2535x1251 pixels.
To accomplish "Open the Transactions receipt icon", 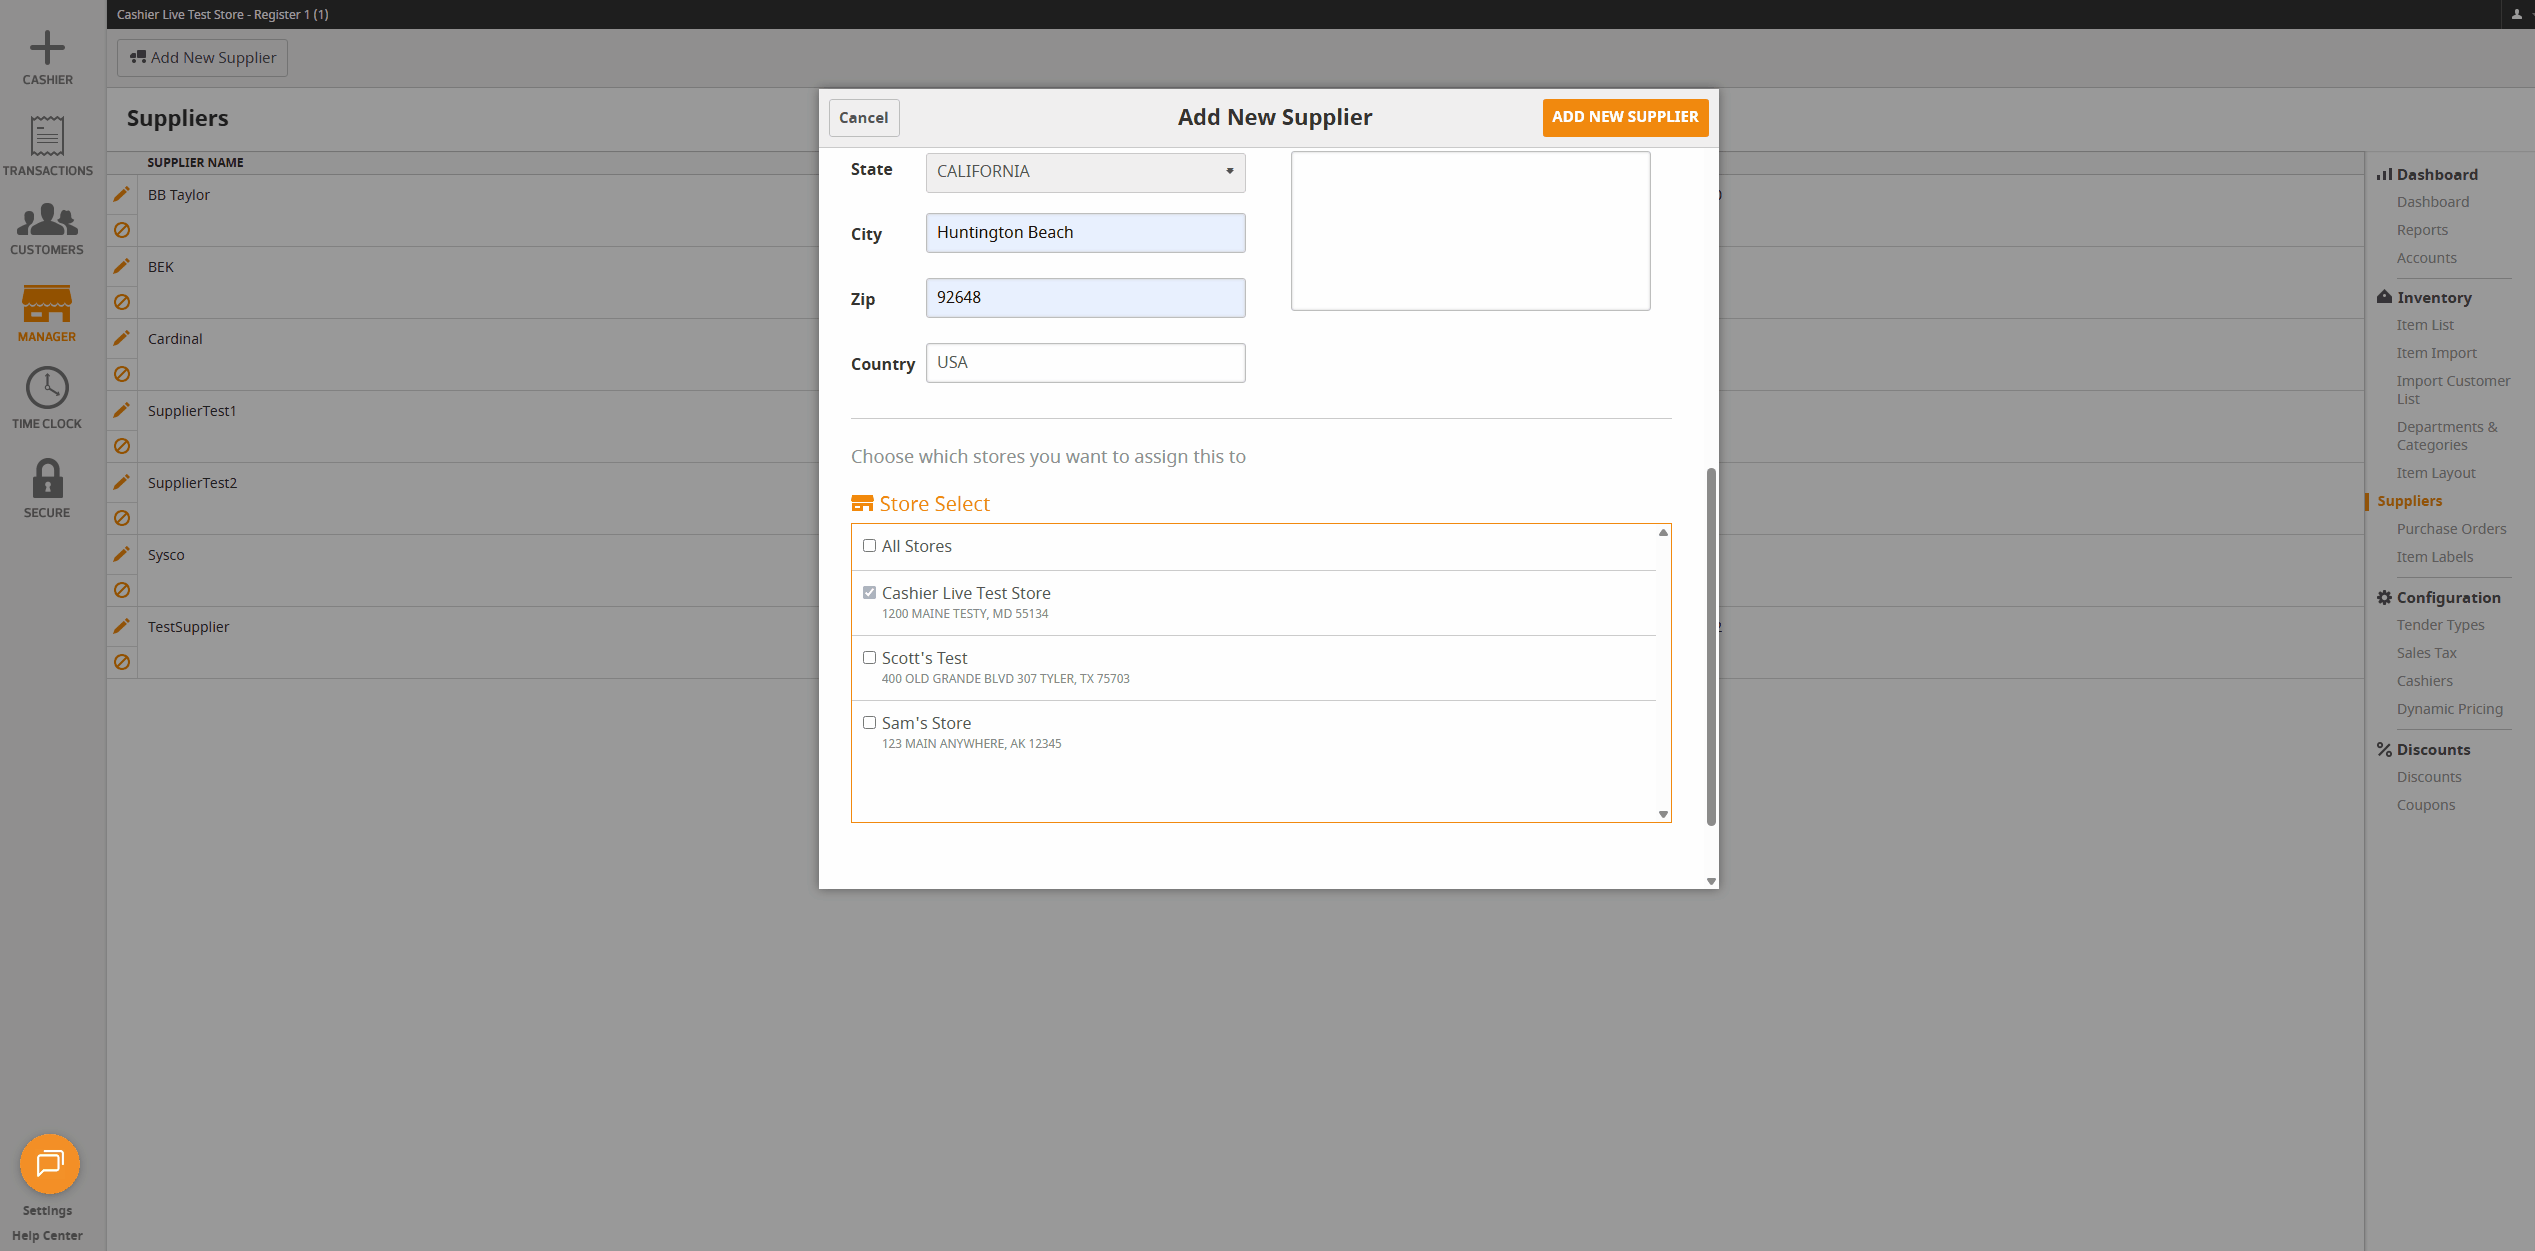I will [47, 136].
